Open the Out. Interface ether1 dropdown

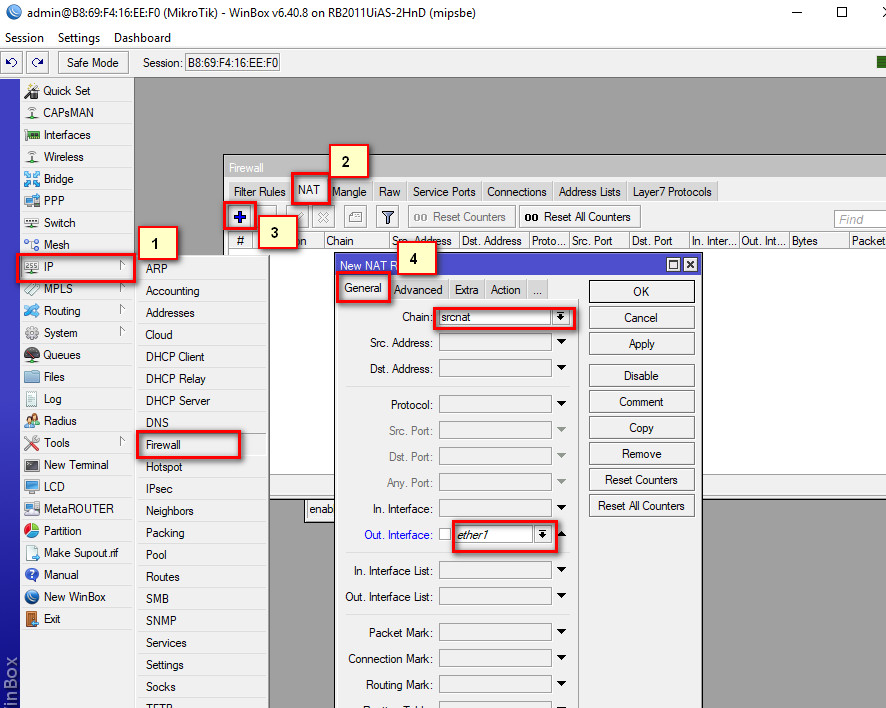click(x=542, y=535)
